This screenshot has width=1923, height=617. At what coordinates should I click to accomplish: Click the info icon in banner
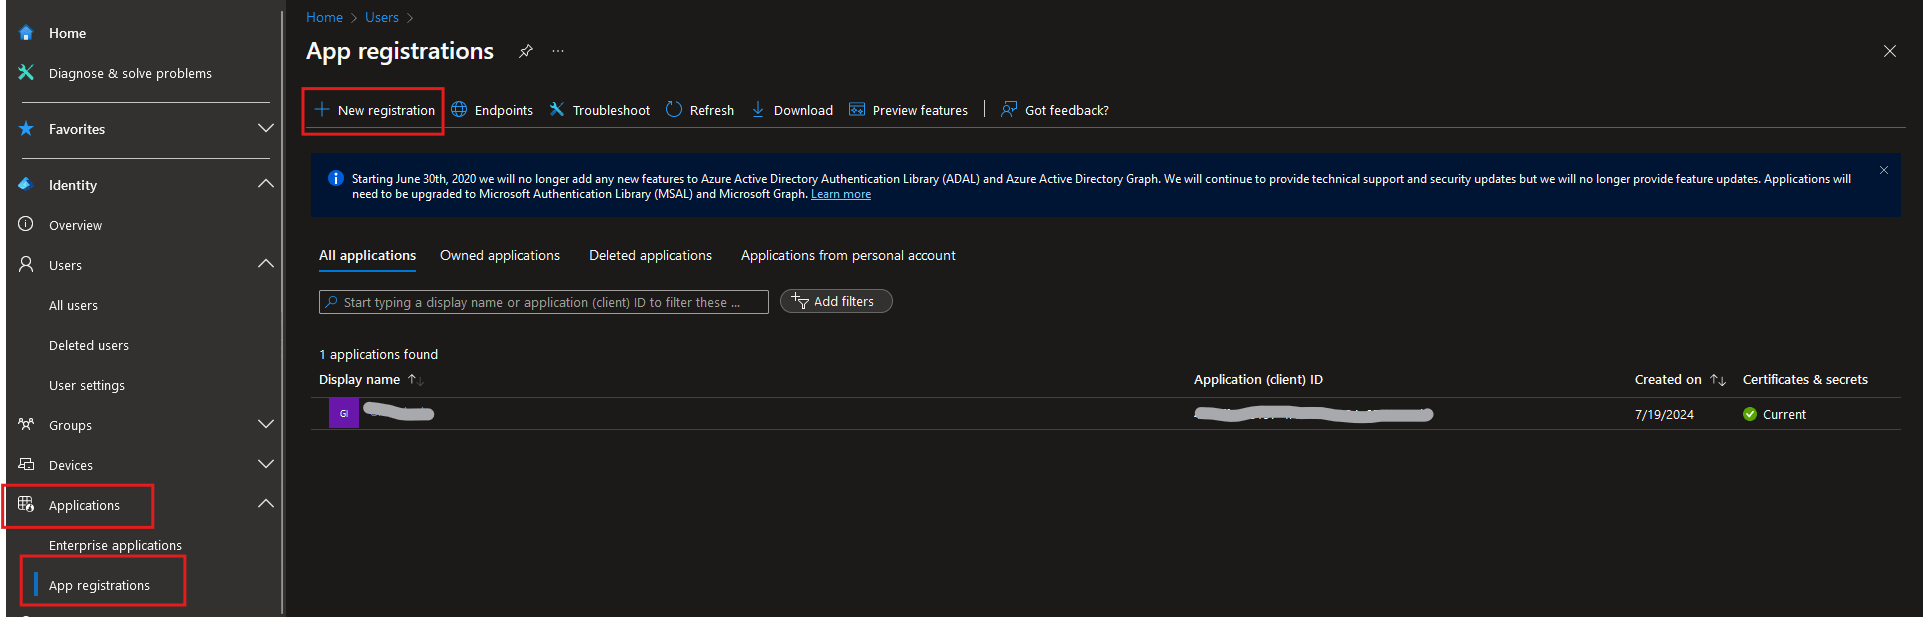click(336, 178)
